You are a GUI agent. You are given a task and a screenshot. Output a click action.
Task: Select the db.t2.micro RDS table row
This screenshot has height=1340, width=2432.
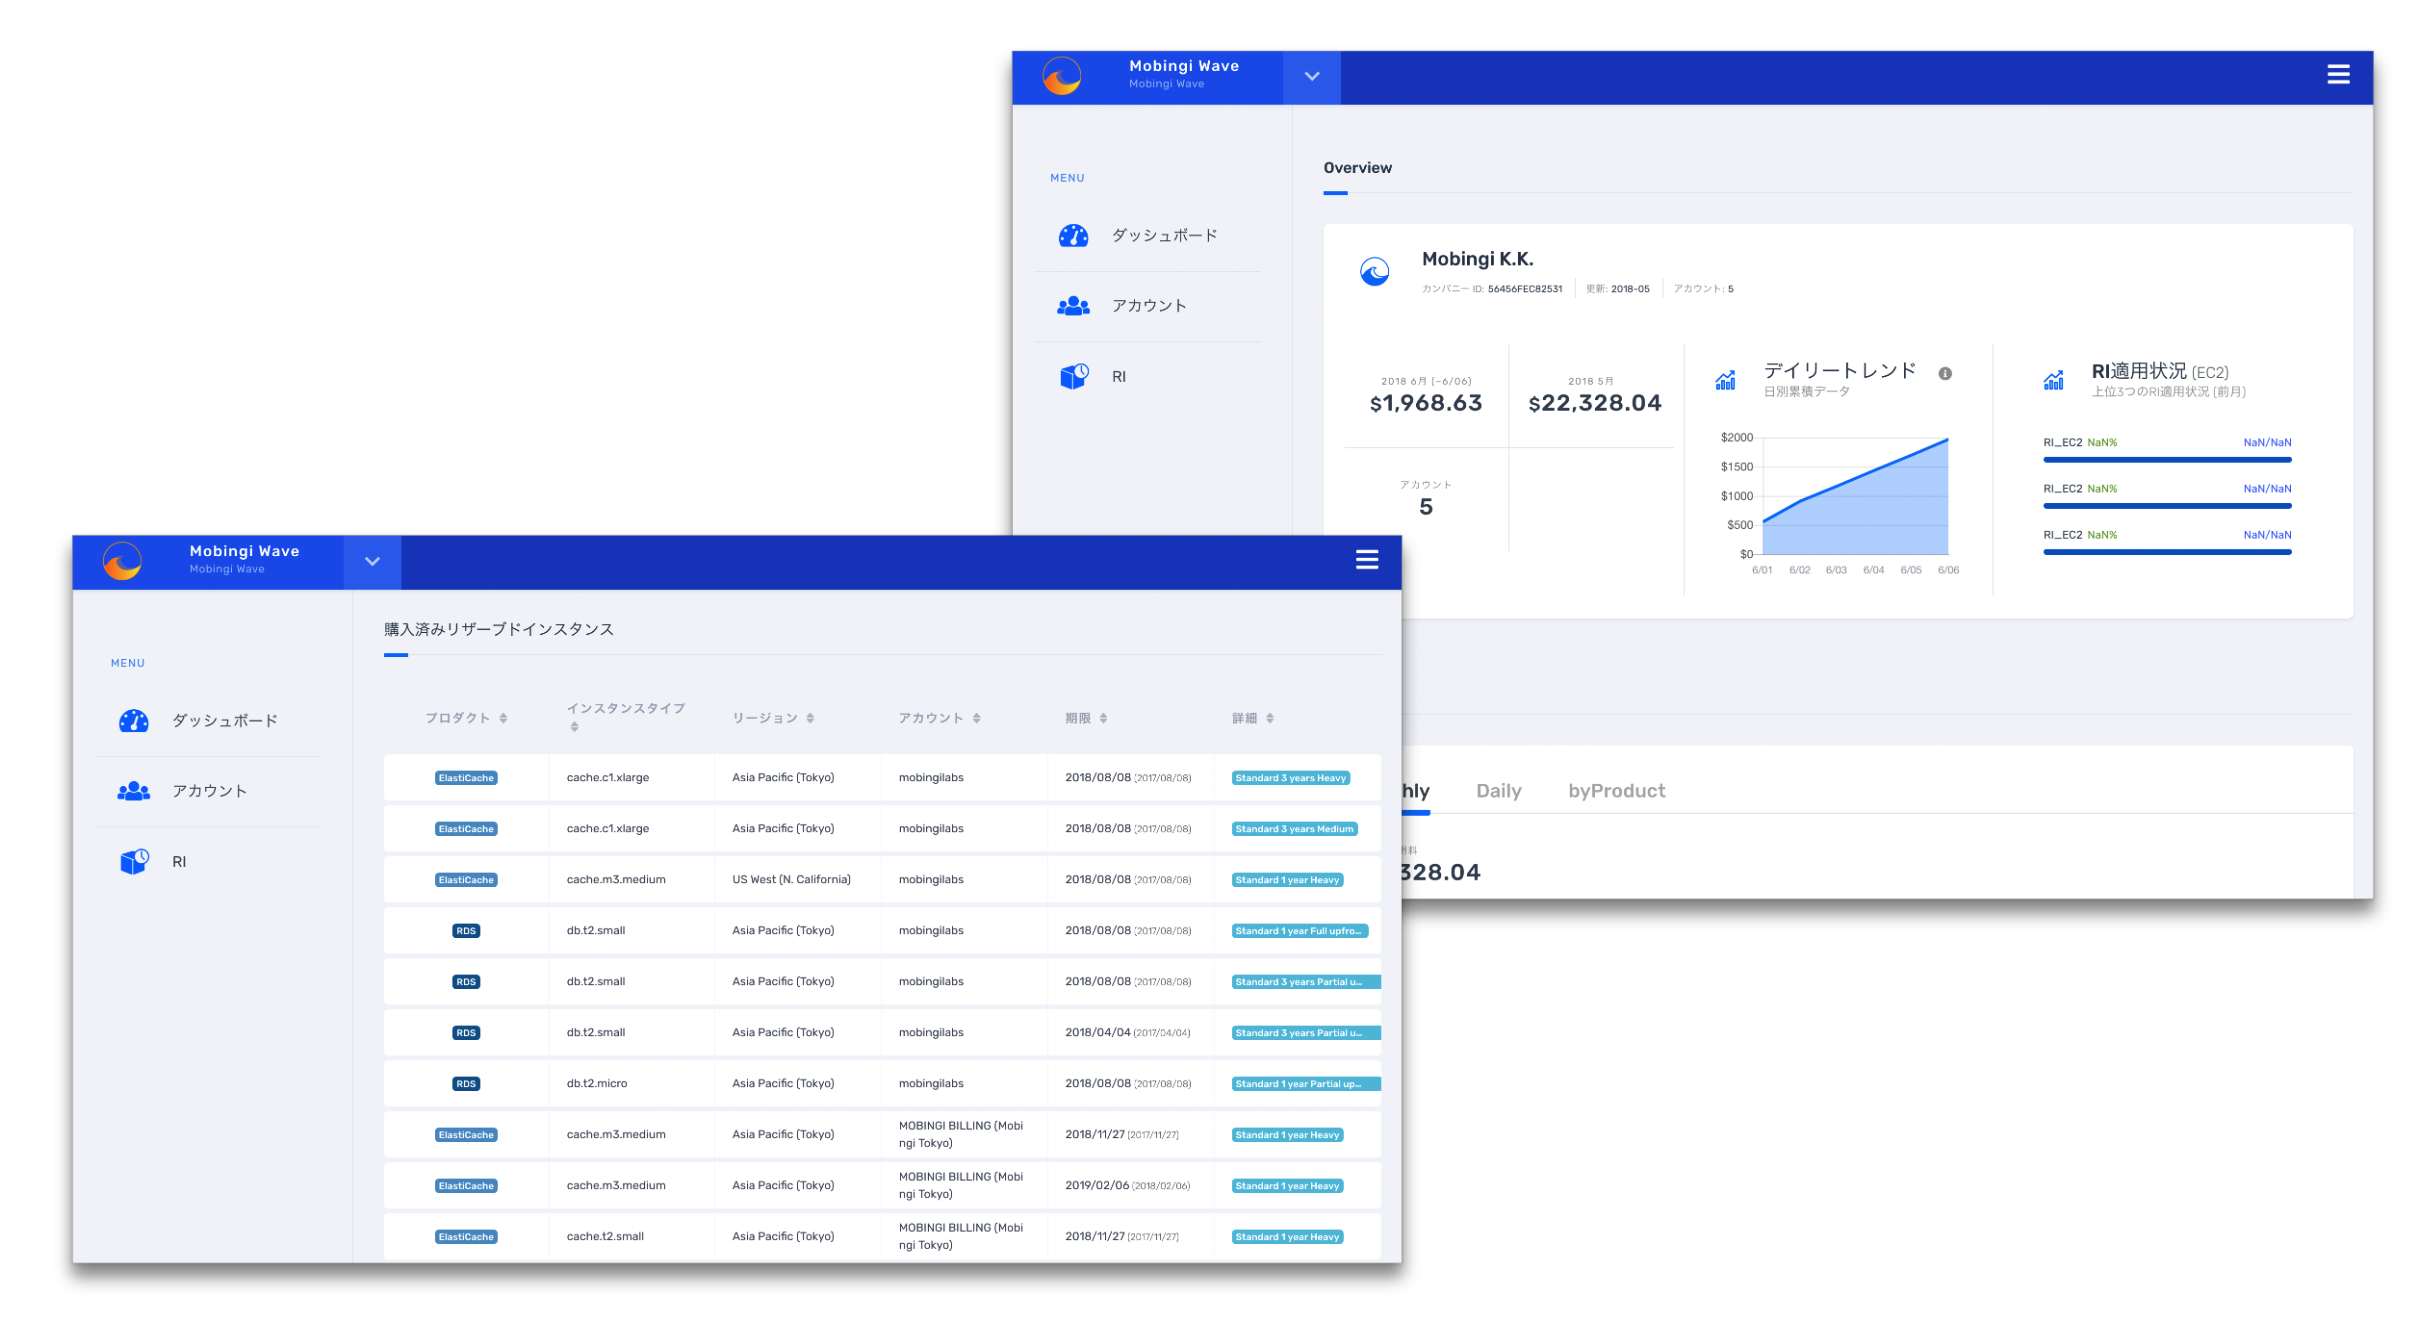click(882, 1084)
